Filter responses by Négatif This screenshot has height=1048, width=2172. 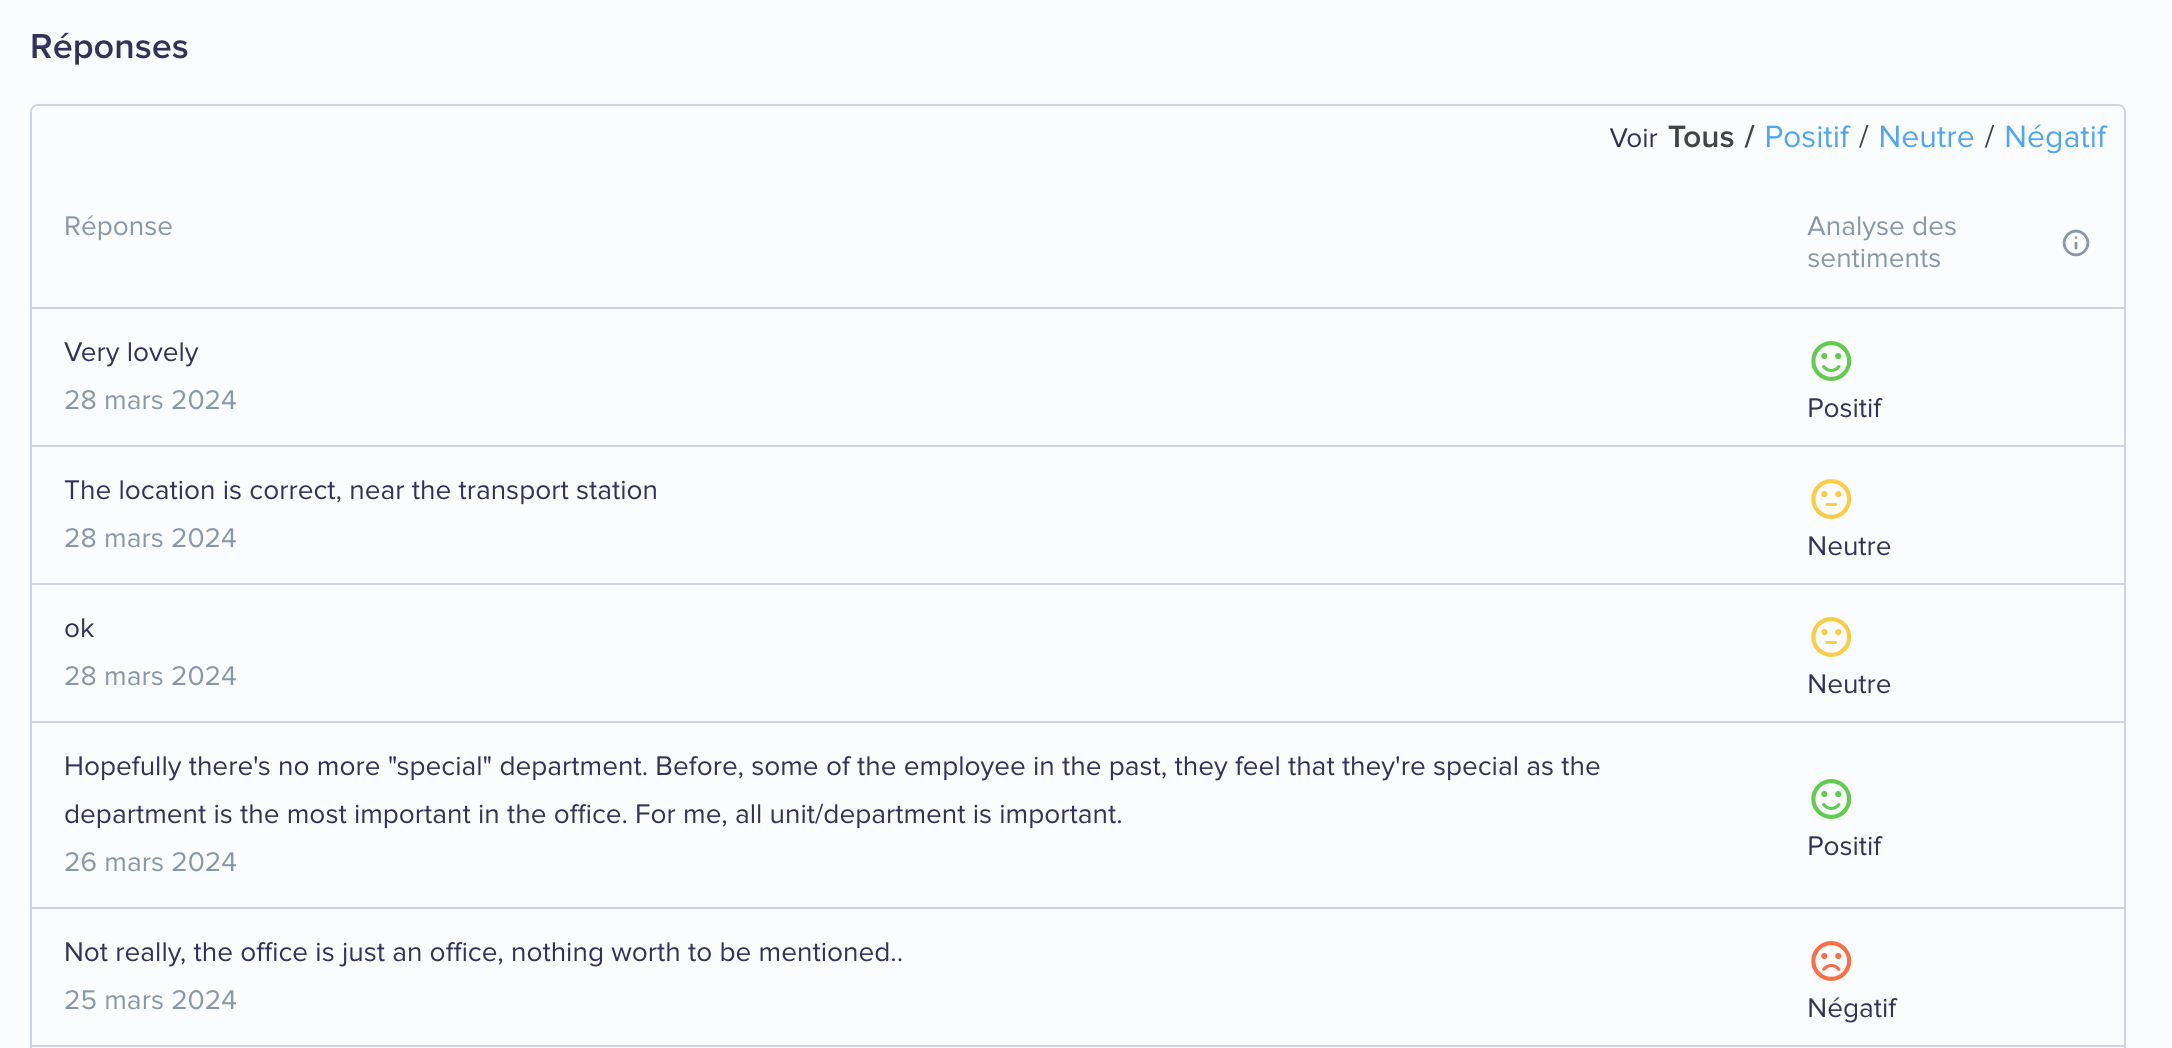click(2055, 137)
